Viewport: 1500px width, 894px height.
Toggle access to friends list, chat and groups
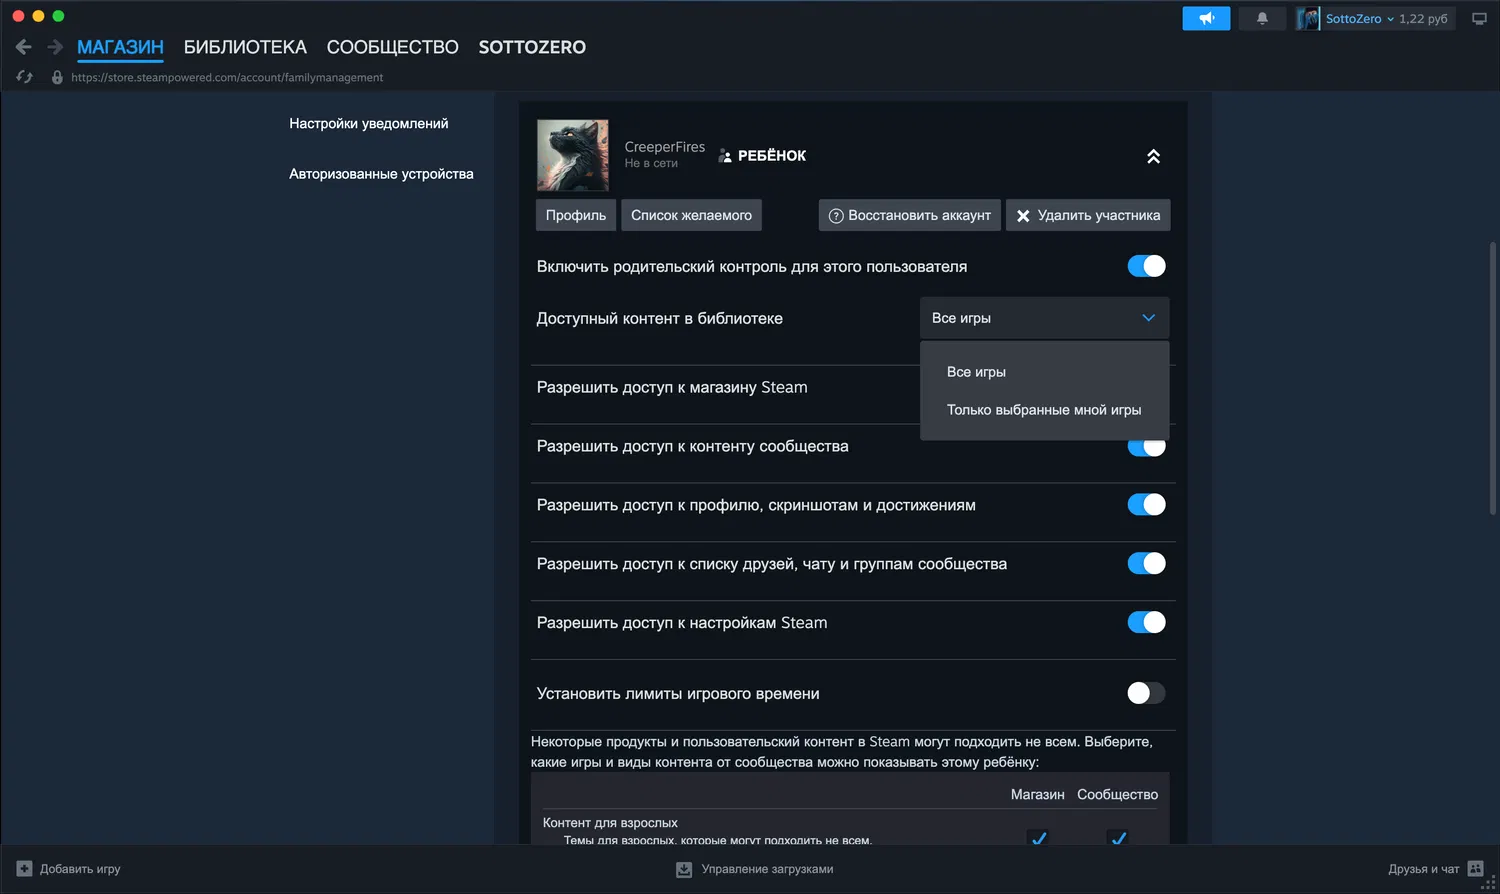coord(1146,564)
